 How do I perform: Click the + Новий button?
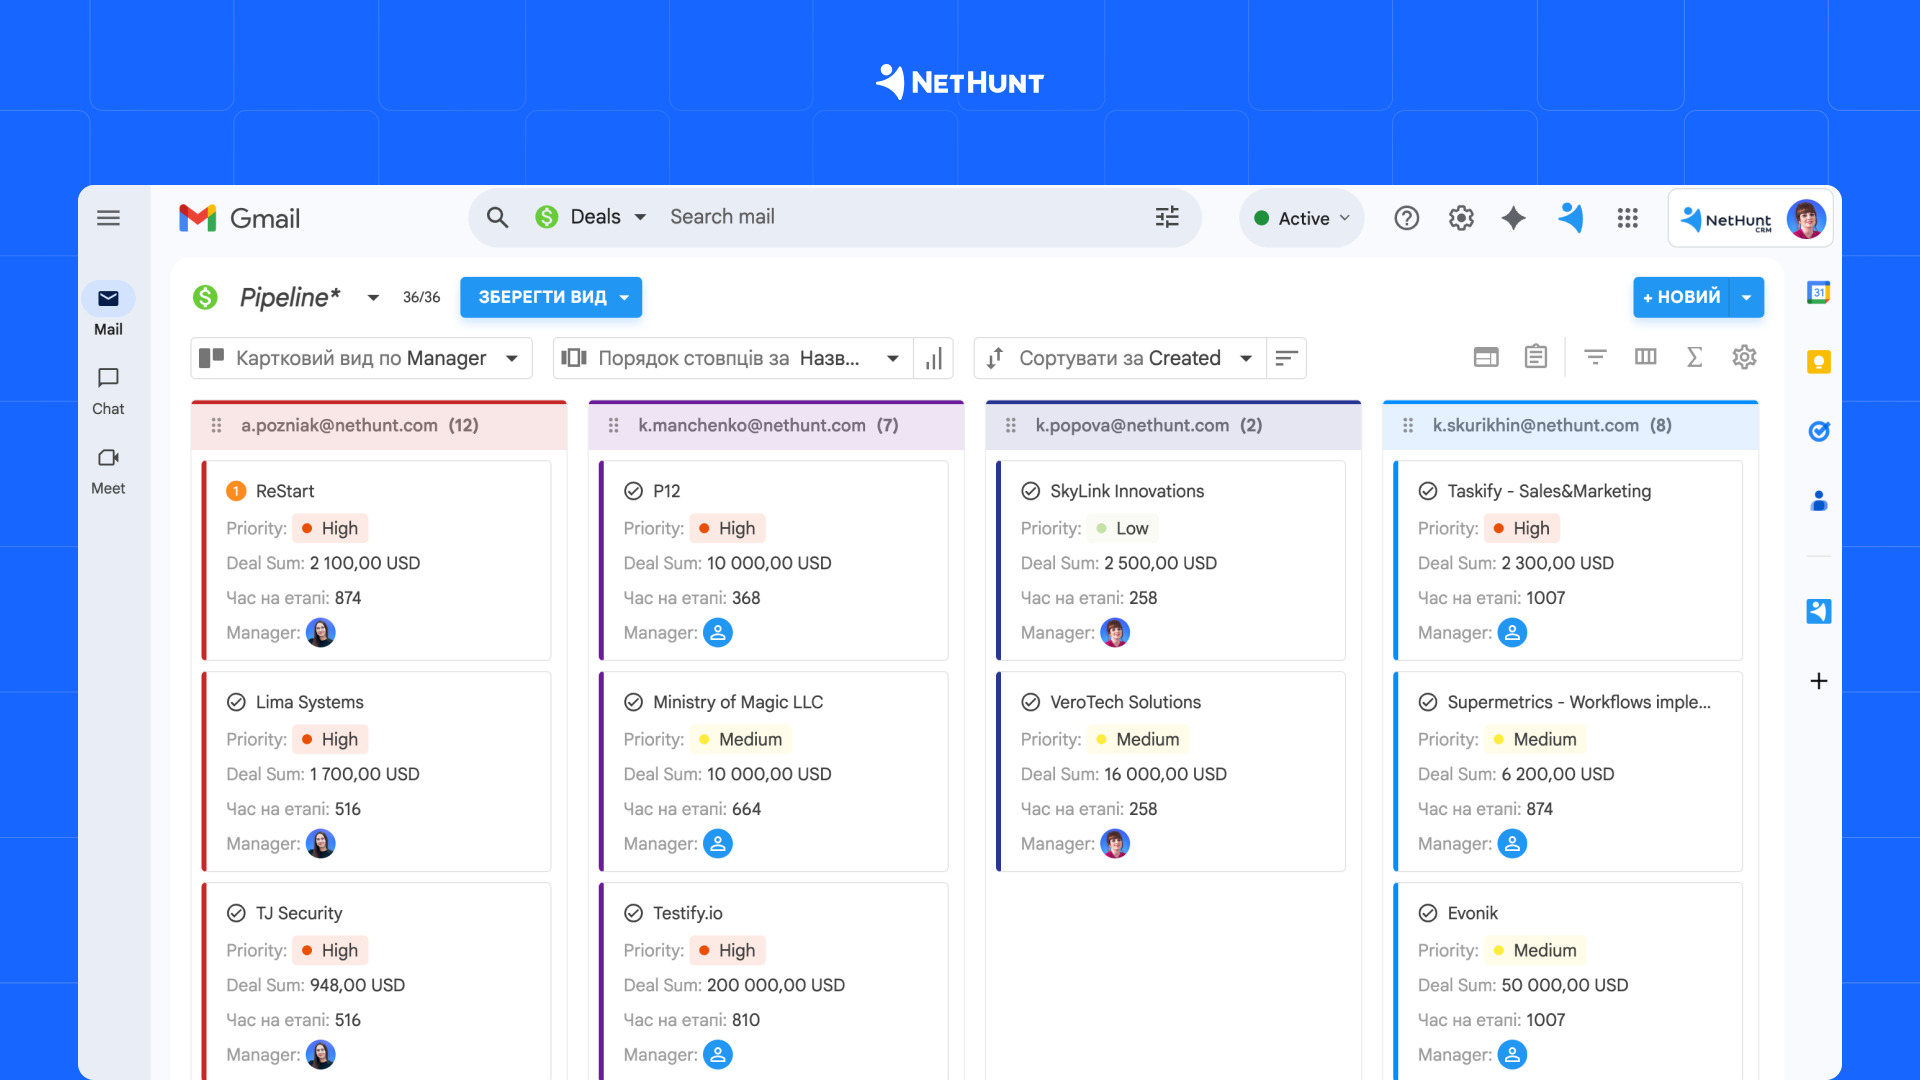tap(1682, 297)
